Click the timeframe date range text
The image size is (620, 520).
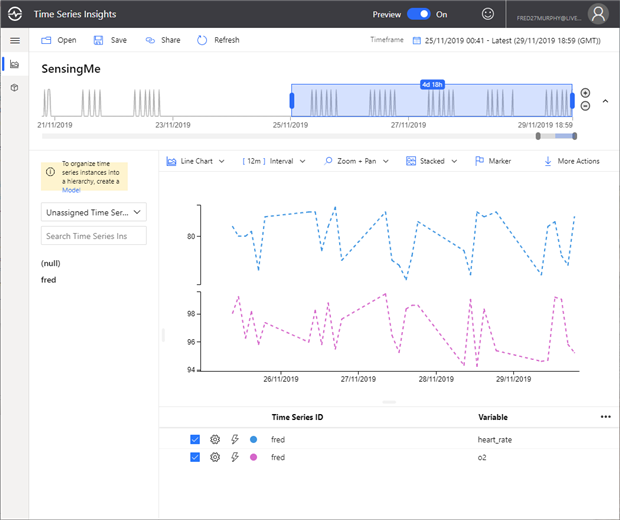pos(512,41)
